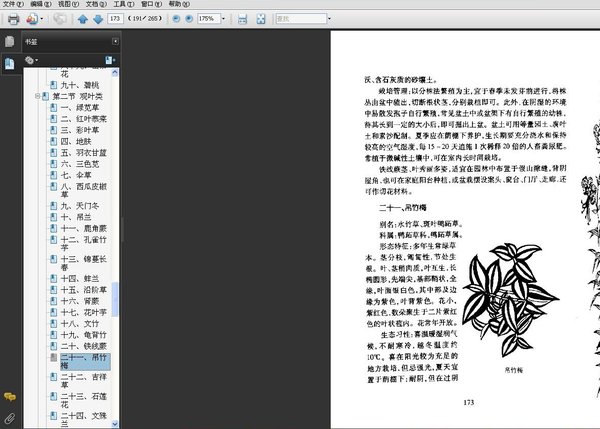
Task: Select bookmark 九、天门冬
Action: coord(80,206)
